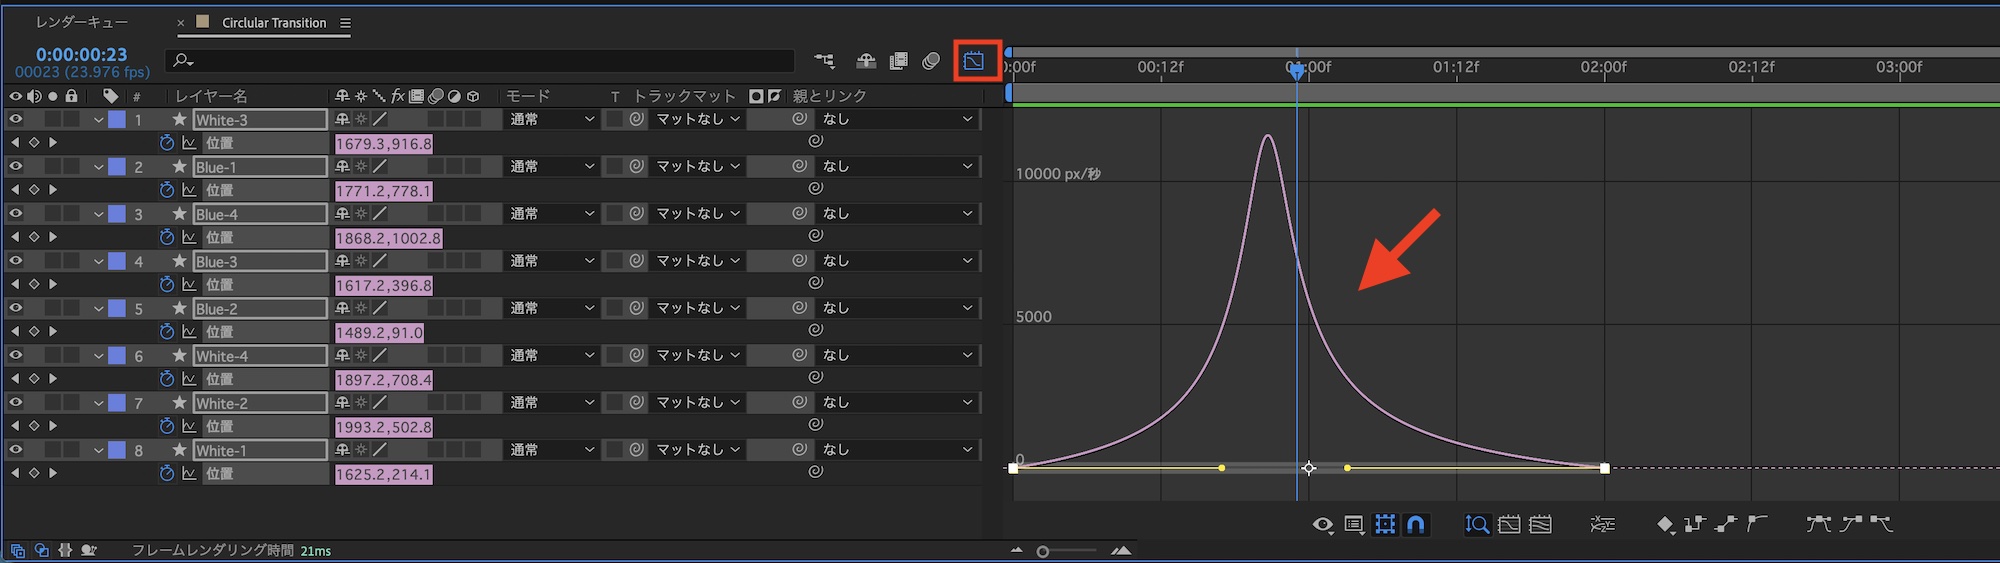The width and height of the screenshot is (2000, 563).
Task: Switch to the レンダーキュー tab
Action: 82,22
